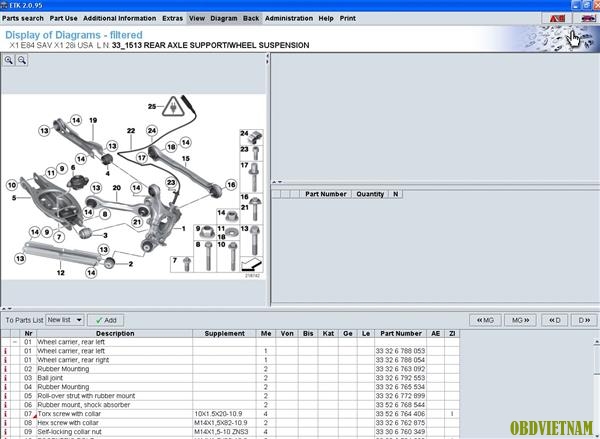The width and height of the screenshot is (600, 439).
Task: Click callout number 15 on upper arm
Action: tap(186, 159)
